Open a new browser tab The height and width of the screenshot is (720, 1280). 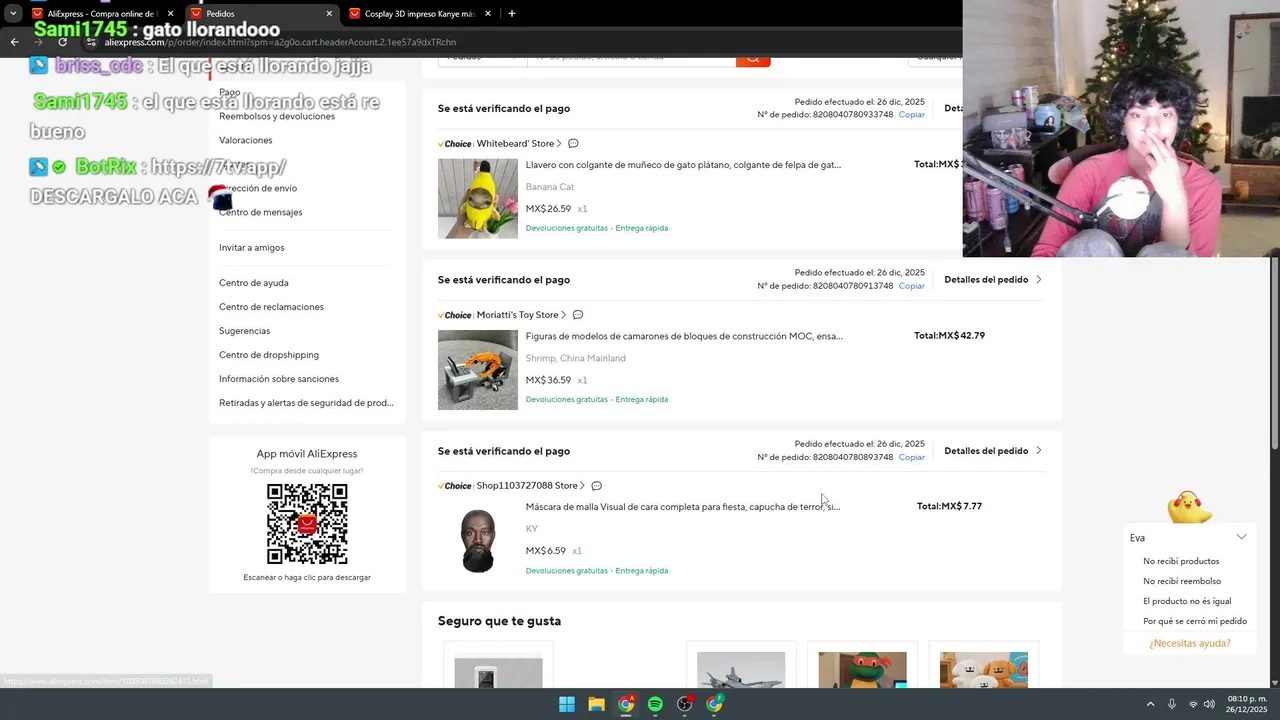(512, 14)
